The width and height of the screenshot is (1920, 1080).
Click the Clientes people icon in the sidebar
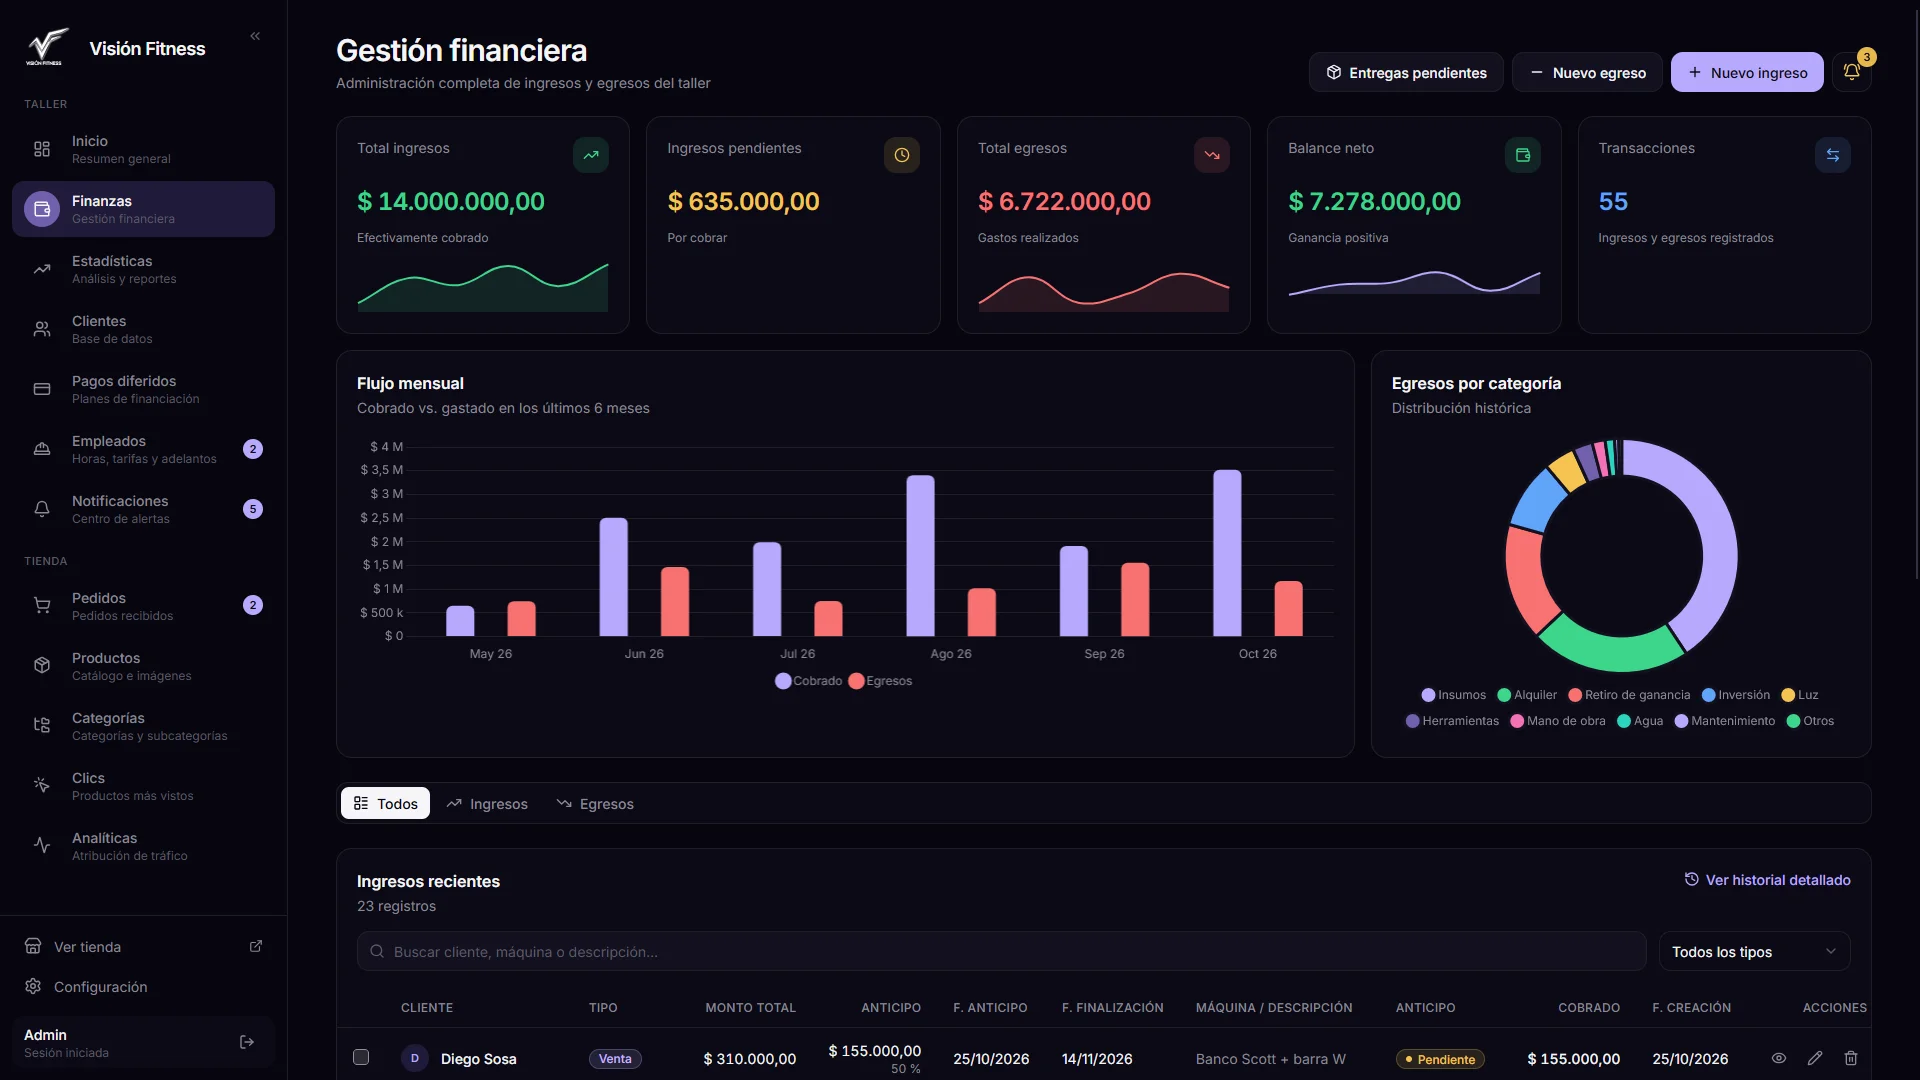pyautogui.click(x=42, y=329)
